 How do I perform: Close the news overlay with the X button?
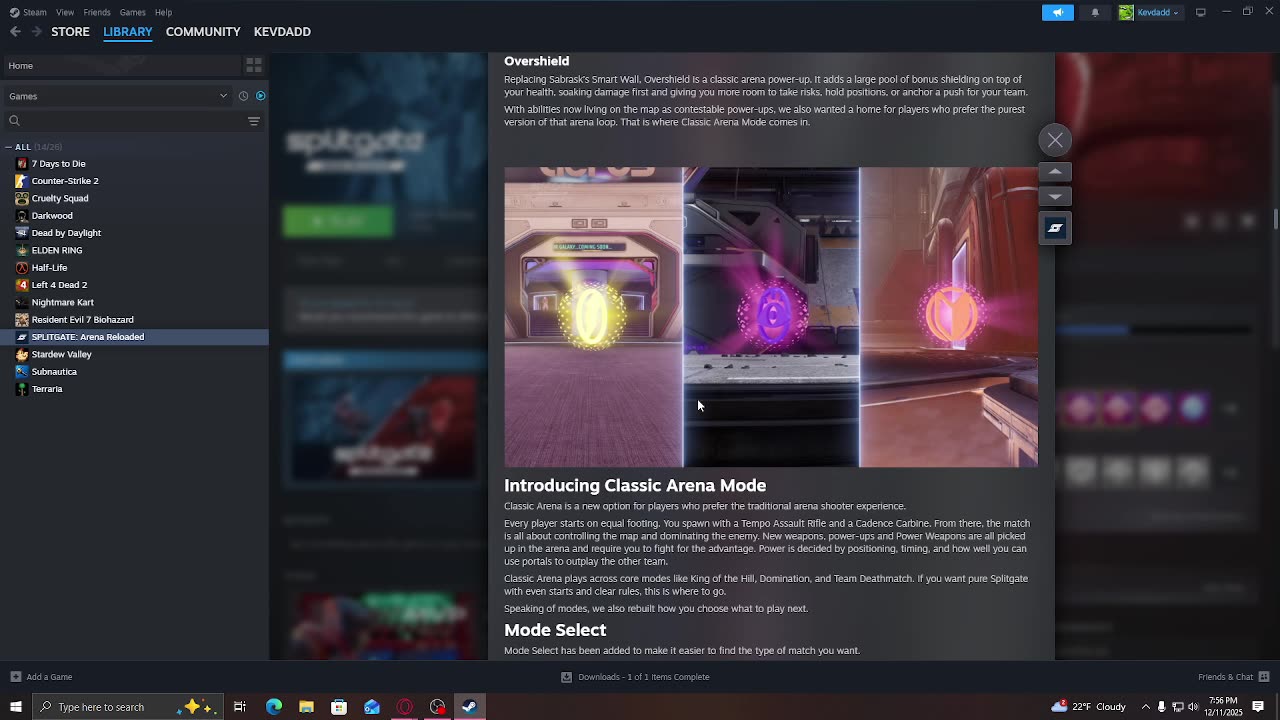pyautogui.click(x=1055, y=140)
